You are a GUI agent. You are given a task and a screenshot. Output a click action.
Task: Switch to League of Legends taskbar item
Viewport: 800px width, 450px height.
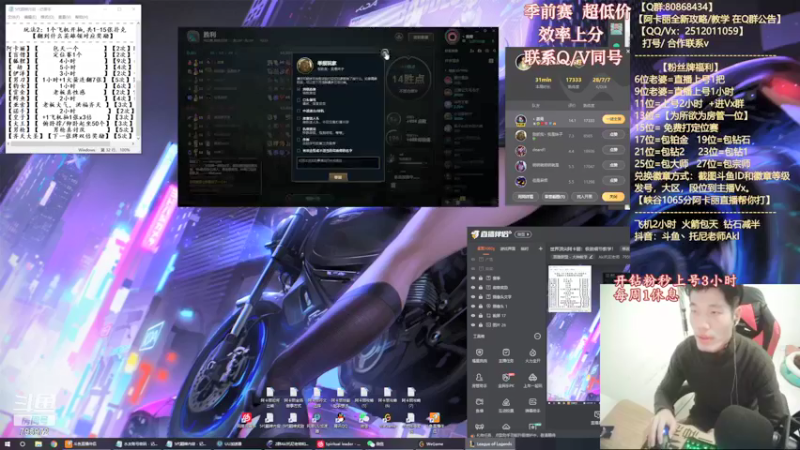pyautogui.click(x=491, y=444)
